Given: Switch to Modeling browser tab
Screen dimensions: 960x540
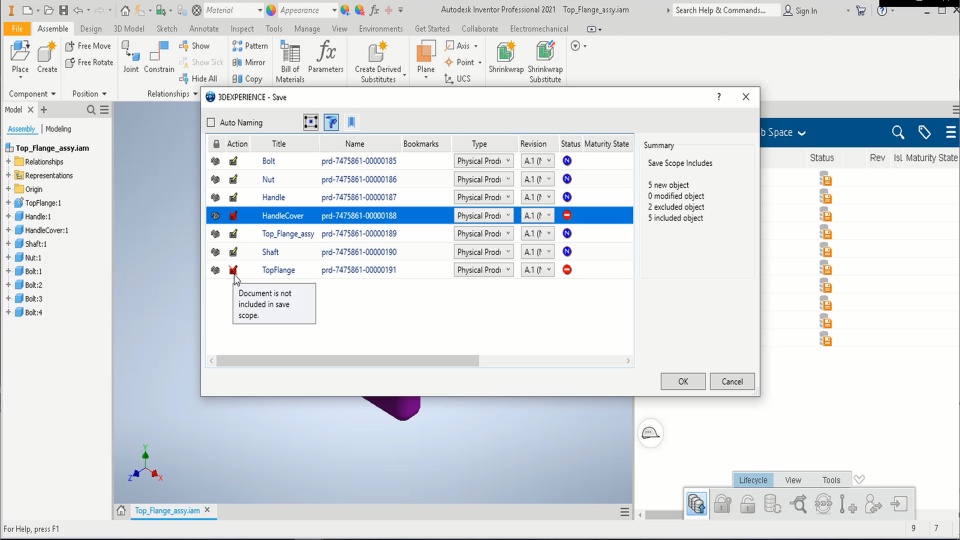Looking at the screenshot, I should (x=58, y=129).
